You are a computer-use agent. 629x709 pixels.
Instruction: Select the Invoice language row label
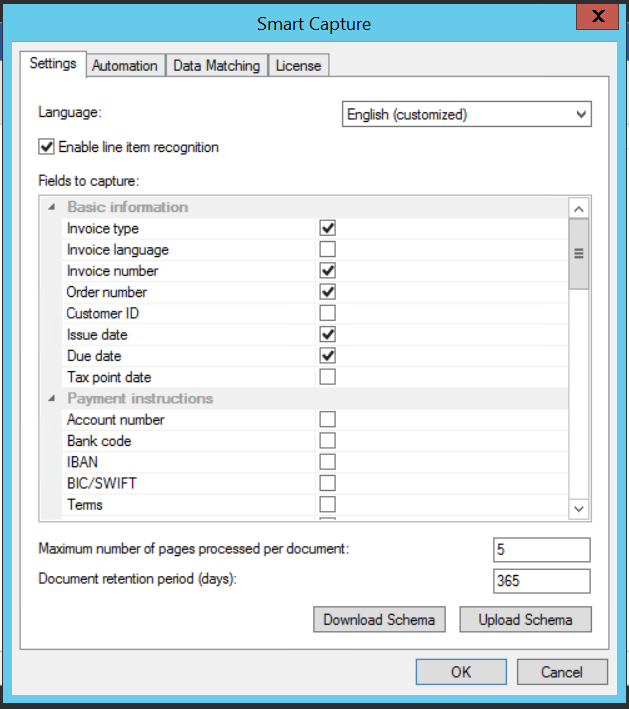coord(118,250)
